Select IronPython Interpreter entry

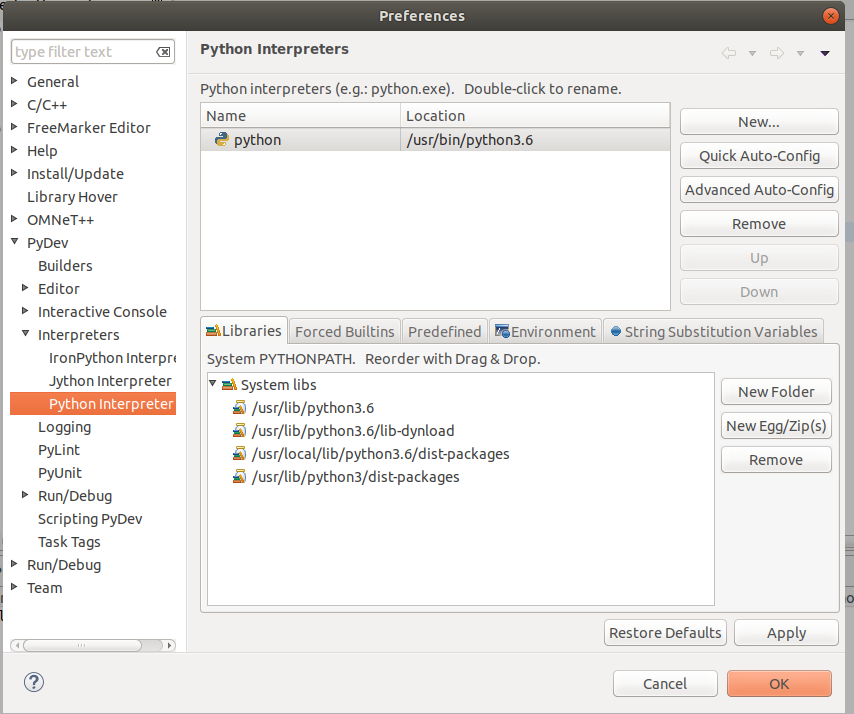(113, 357)
